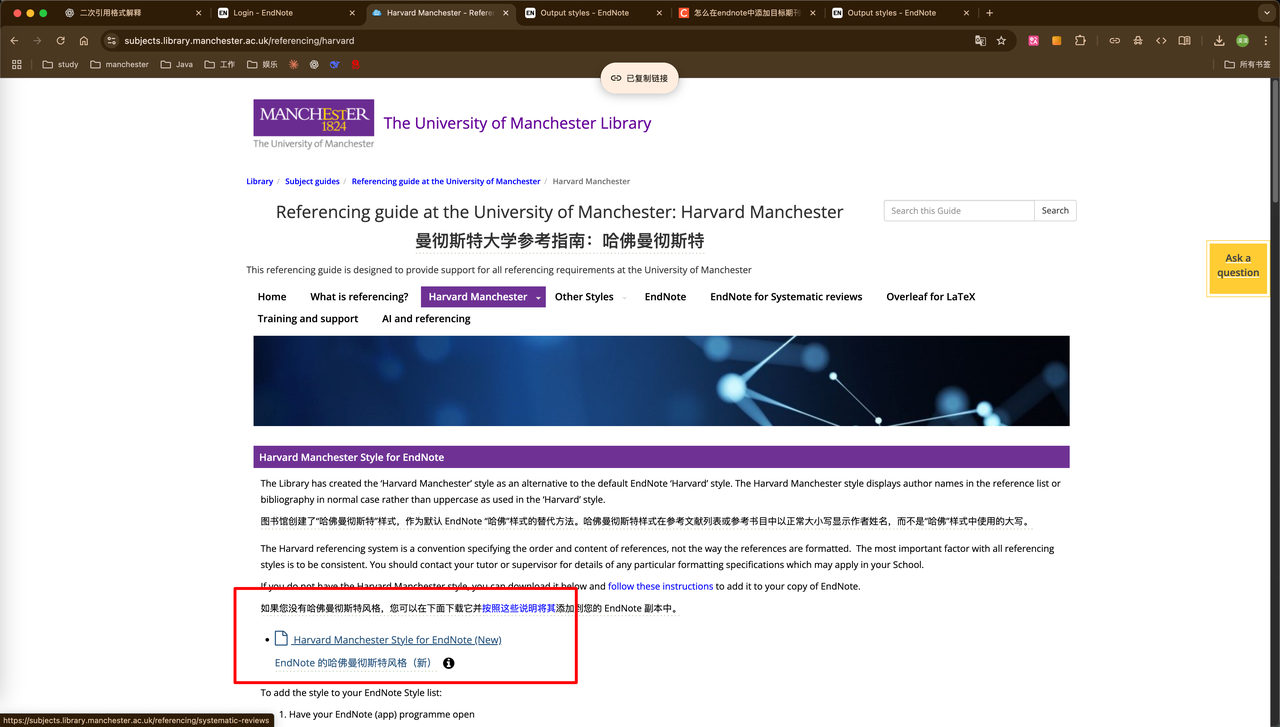The height and width of the screenshot is (727, 1280).
Task: Open the Java bookmarks folder
Action: pos(177,64)
